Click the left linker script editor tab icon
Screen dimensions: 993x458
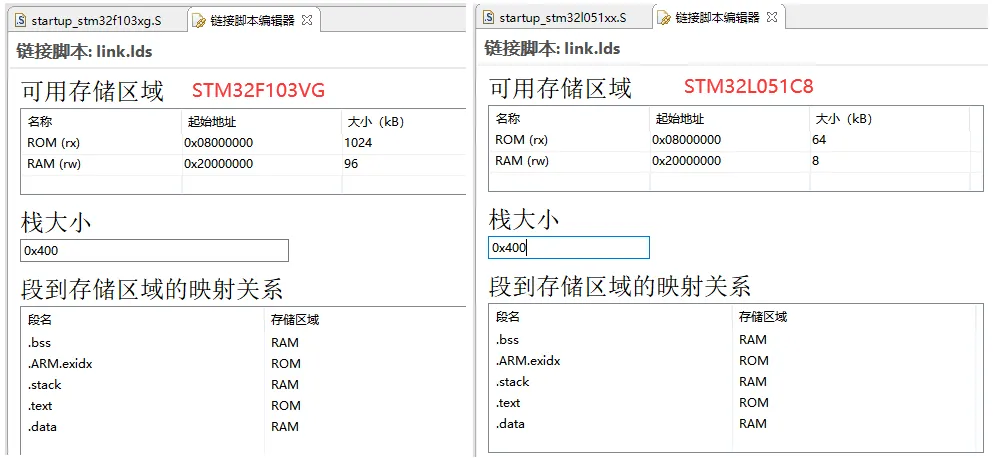point(199,22)
